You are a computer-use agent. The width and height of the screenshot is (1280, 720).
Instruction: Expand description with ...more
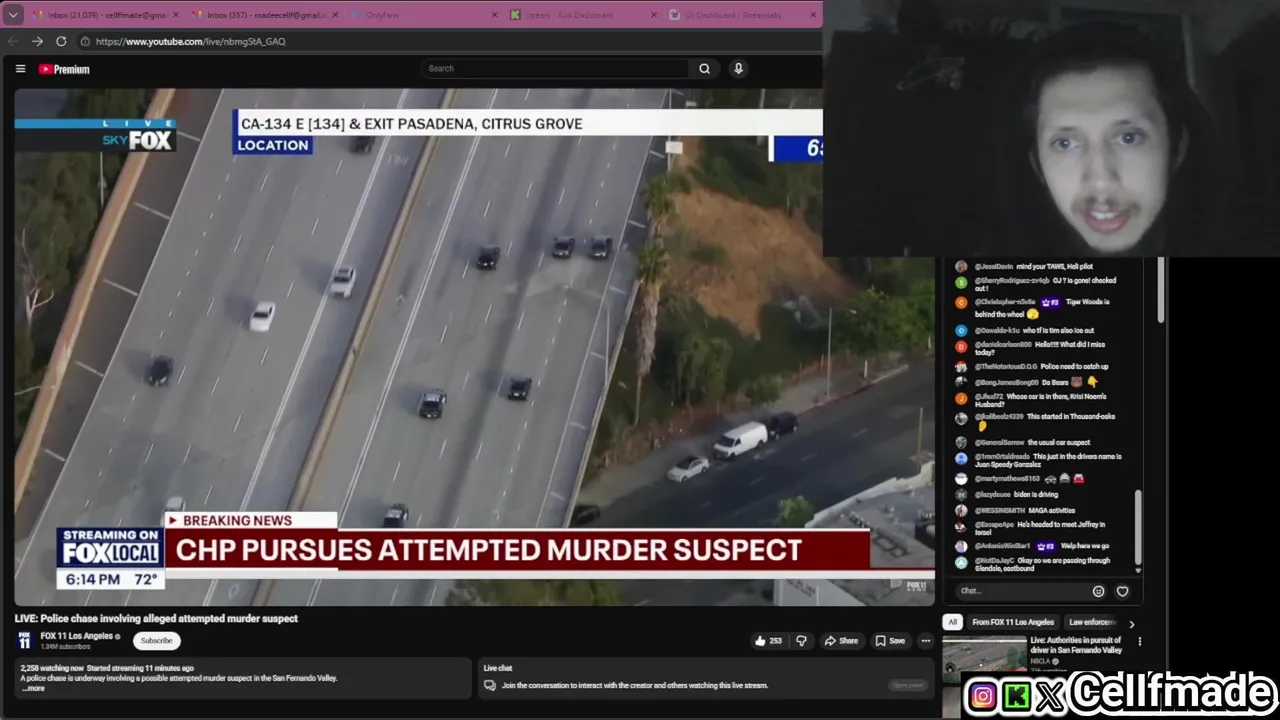[34, 688]
